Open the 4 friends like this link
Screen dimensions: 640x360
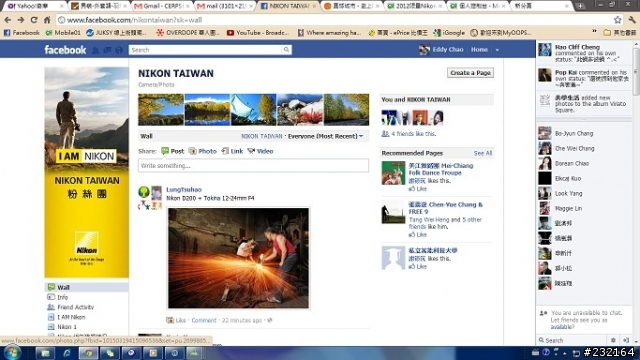coord(413,133)
